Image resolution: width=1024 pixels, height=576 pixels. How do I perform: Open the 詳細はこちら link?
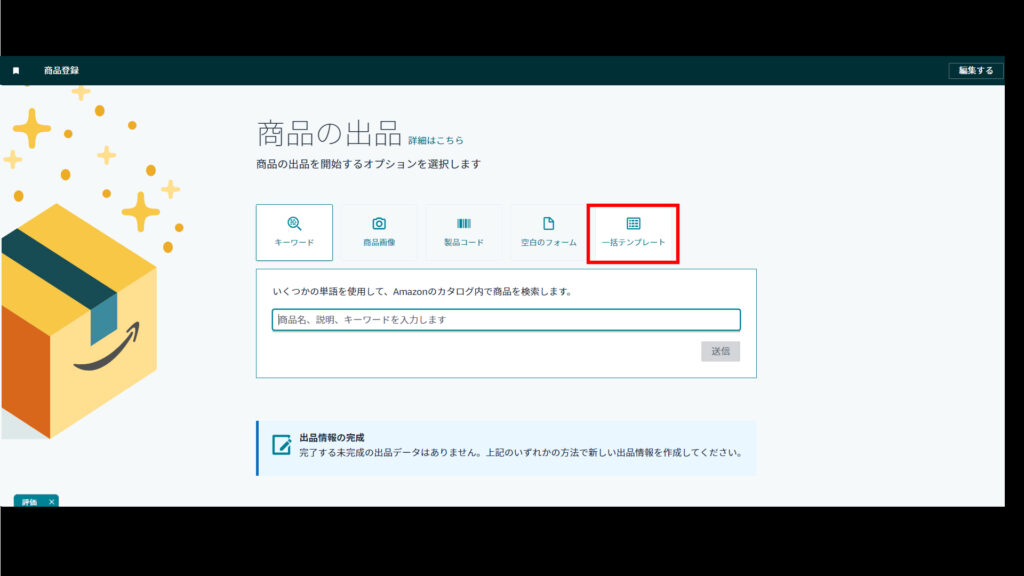point(436,140)
